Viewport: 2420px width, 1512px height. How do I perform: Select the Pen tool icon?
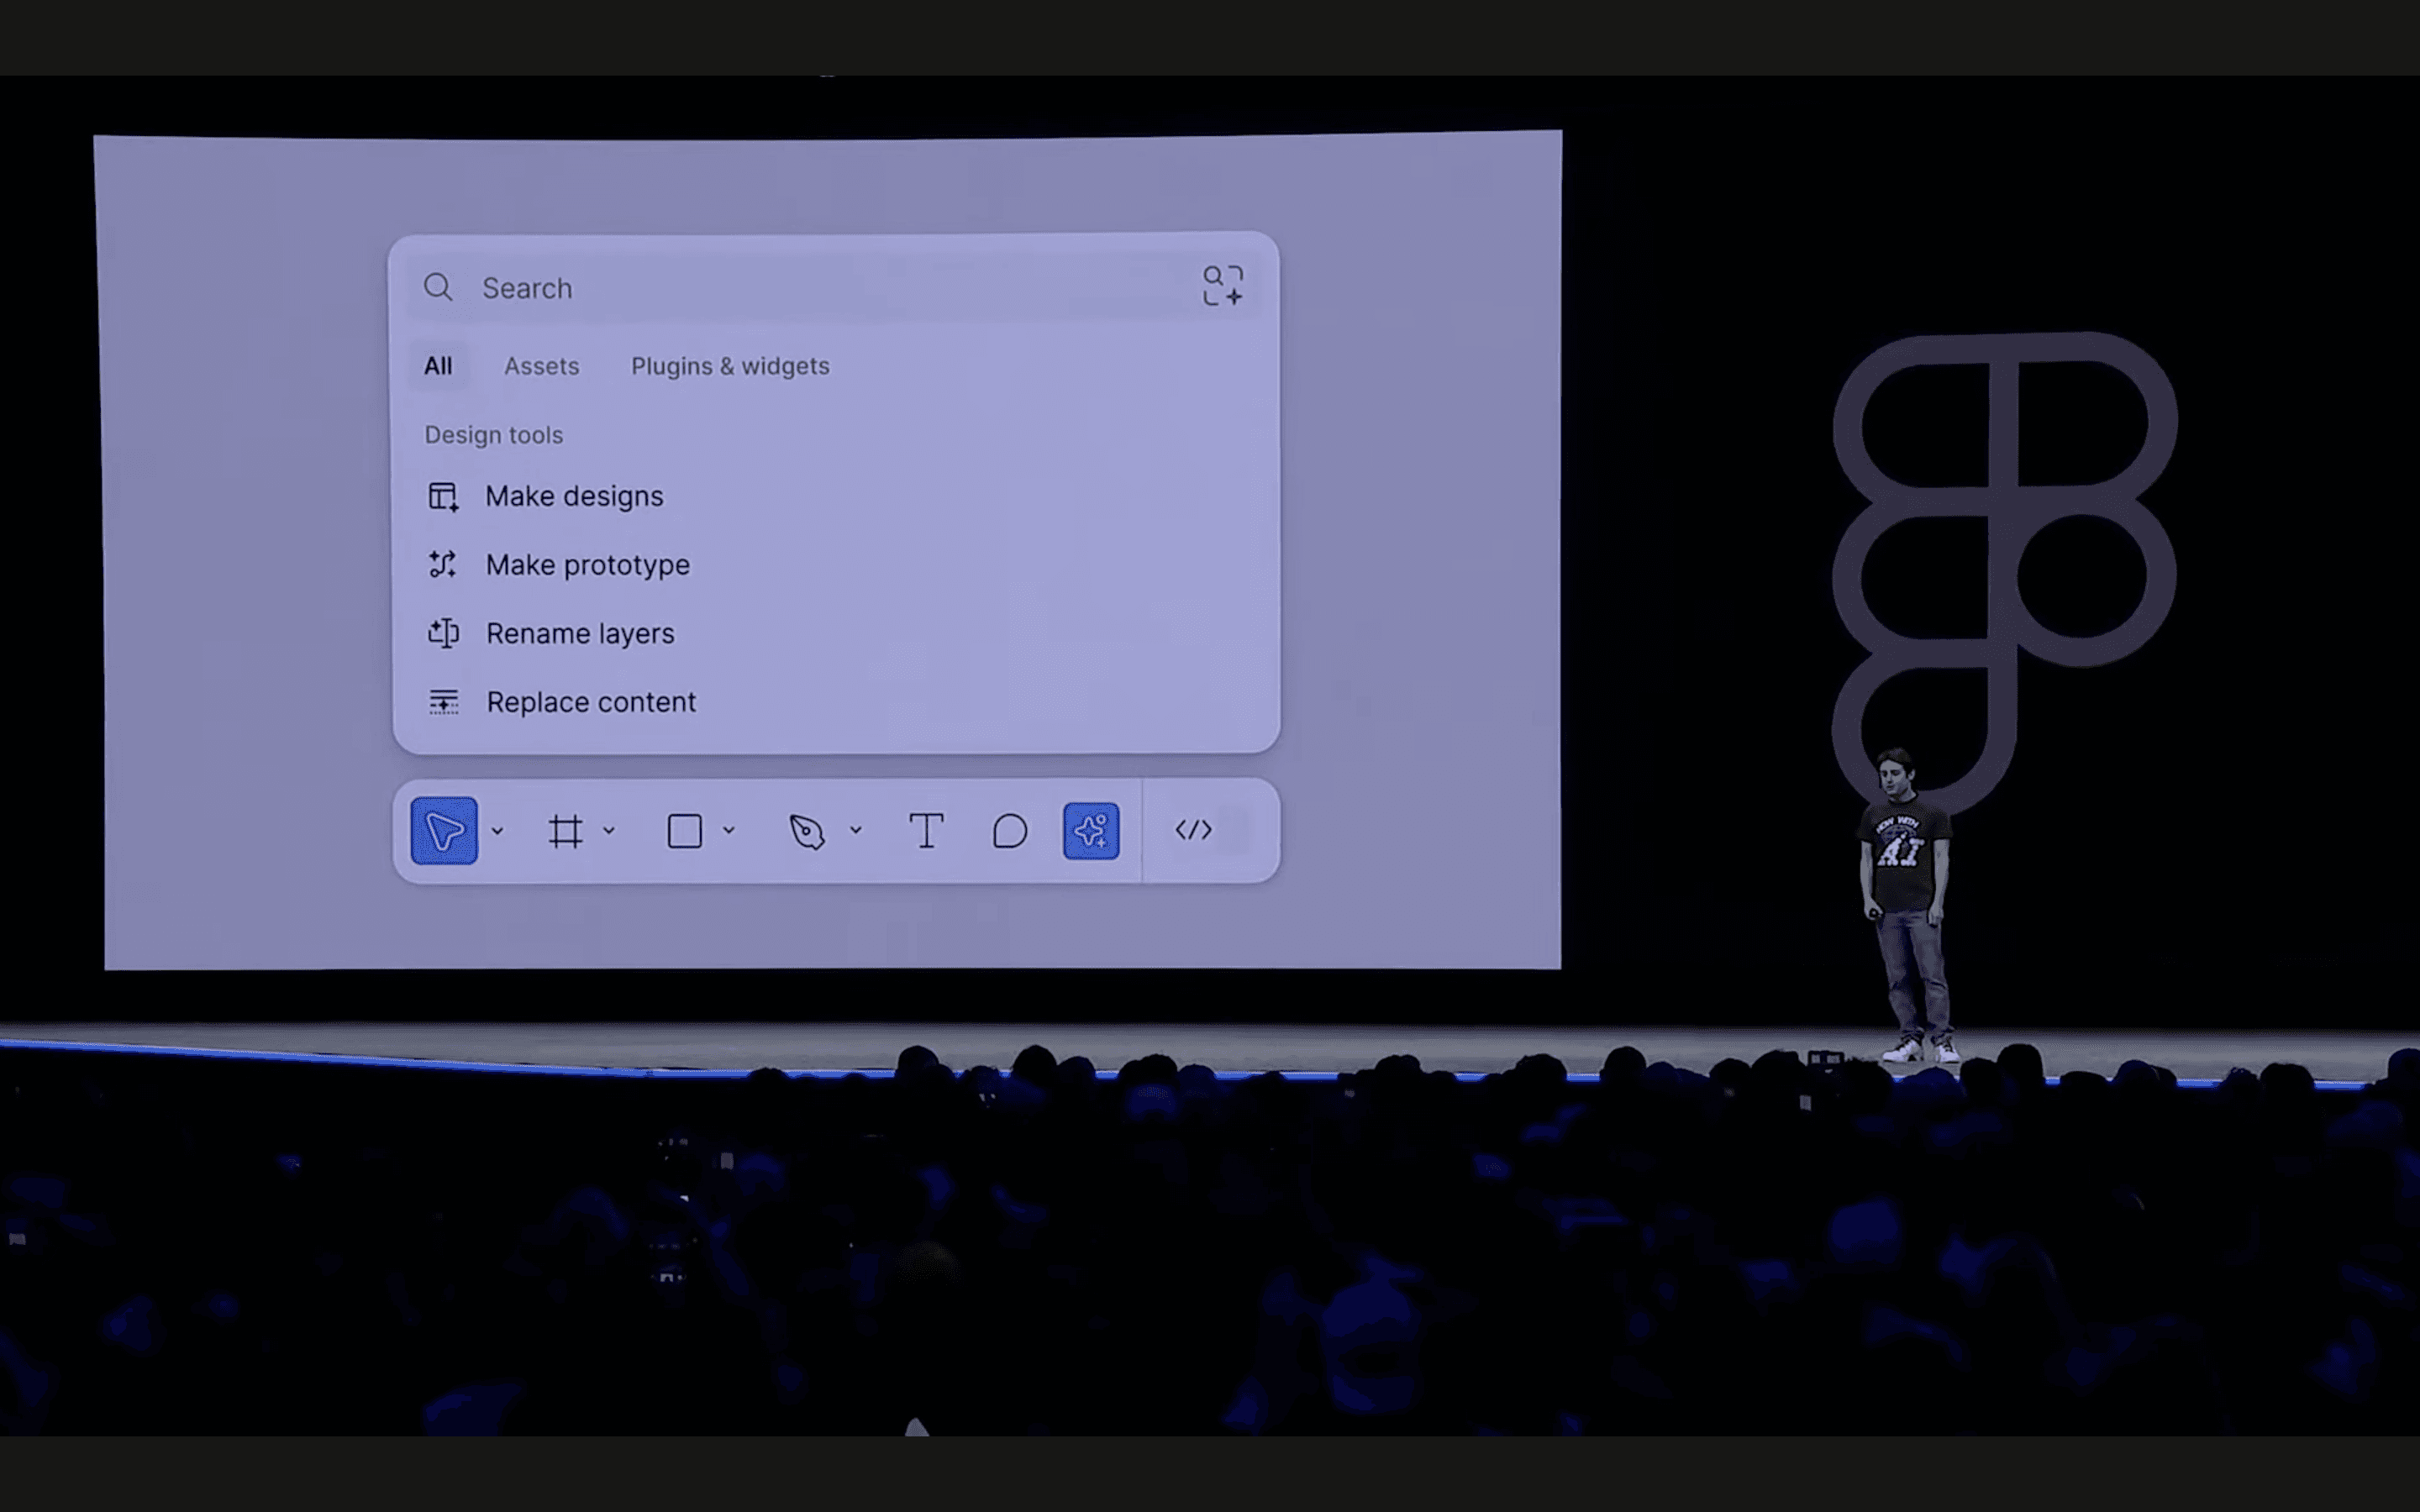pos(807,831)
